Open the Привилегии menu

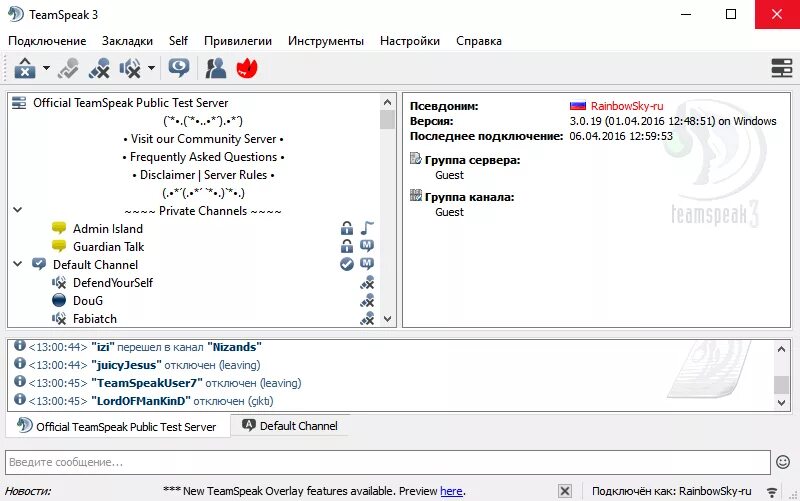tap(238, 41)
